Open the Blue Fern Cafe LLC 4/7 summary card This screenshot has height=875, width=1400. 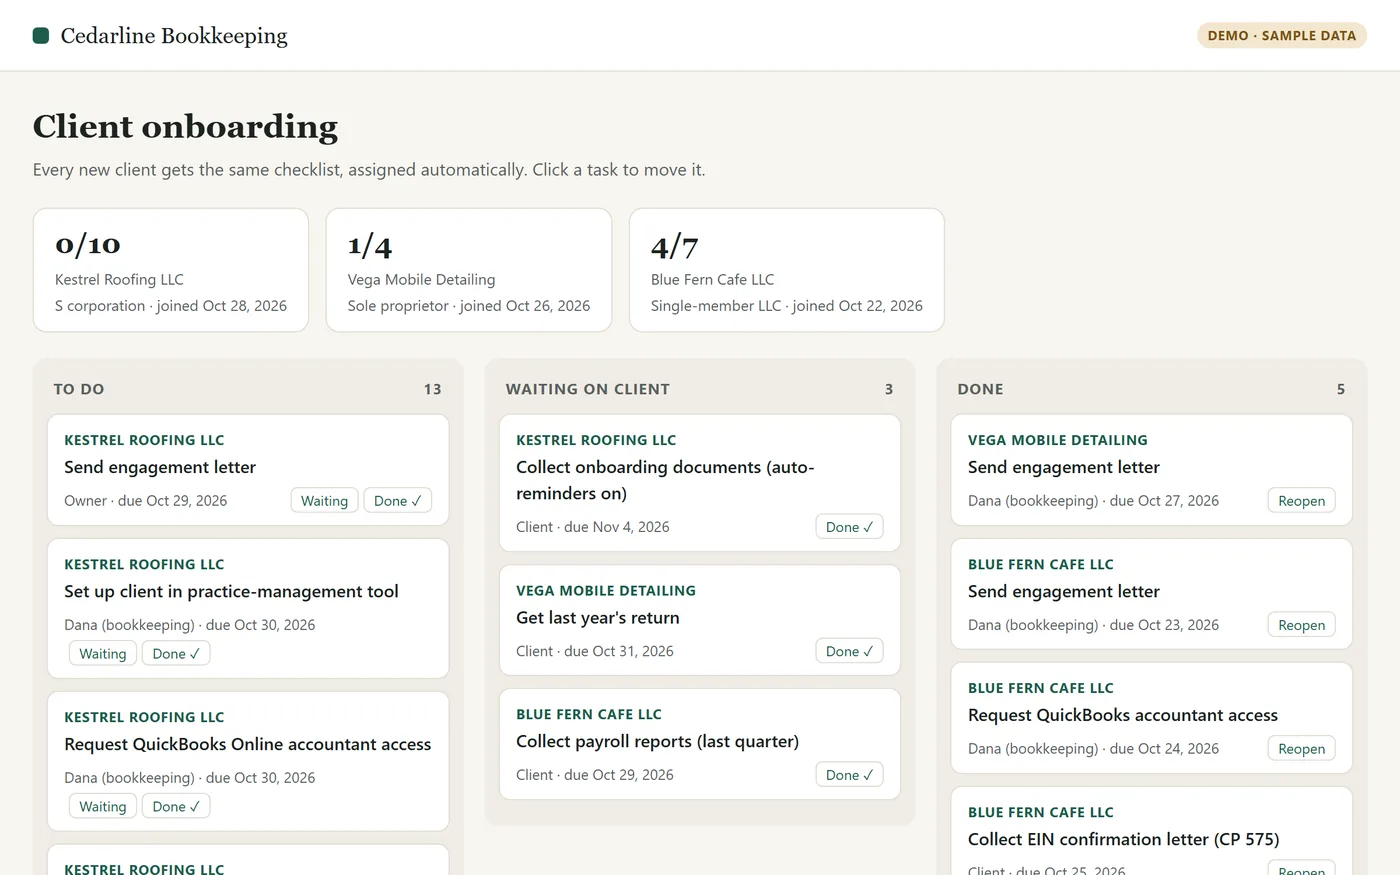click(x=787, y=270)
